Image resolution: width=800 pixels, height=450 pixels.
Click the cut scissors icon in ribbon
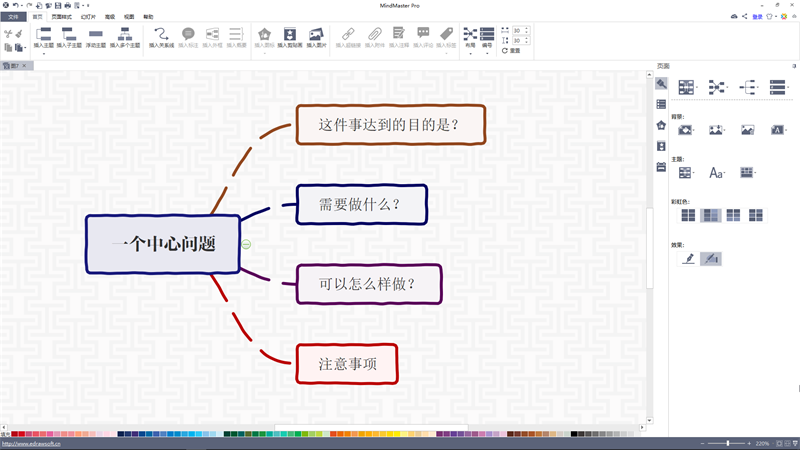point(8,34)
